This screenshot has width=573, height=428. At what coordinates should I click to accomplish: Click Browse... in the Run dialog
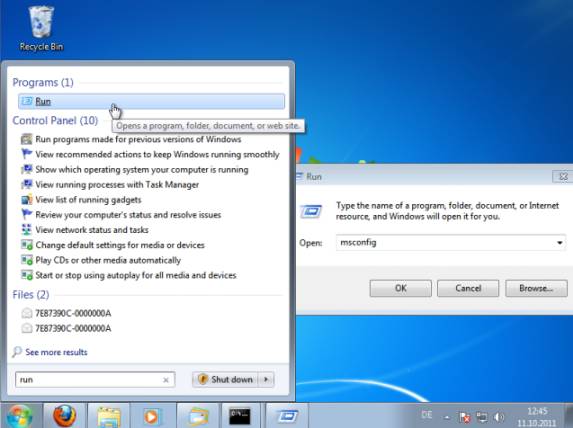(x=536, y=288)
